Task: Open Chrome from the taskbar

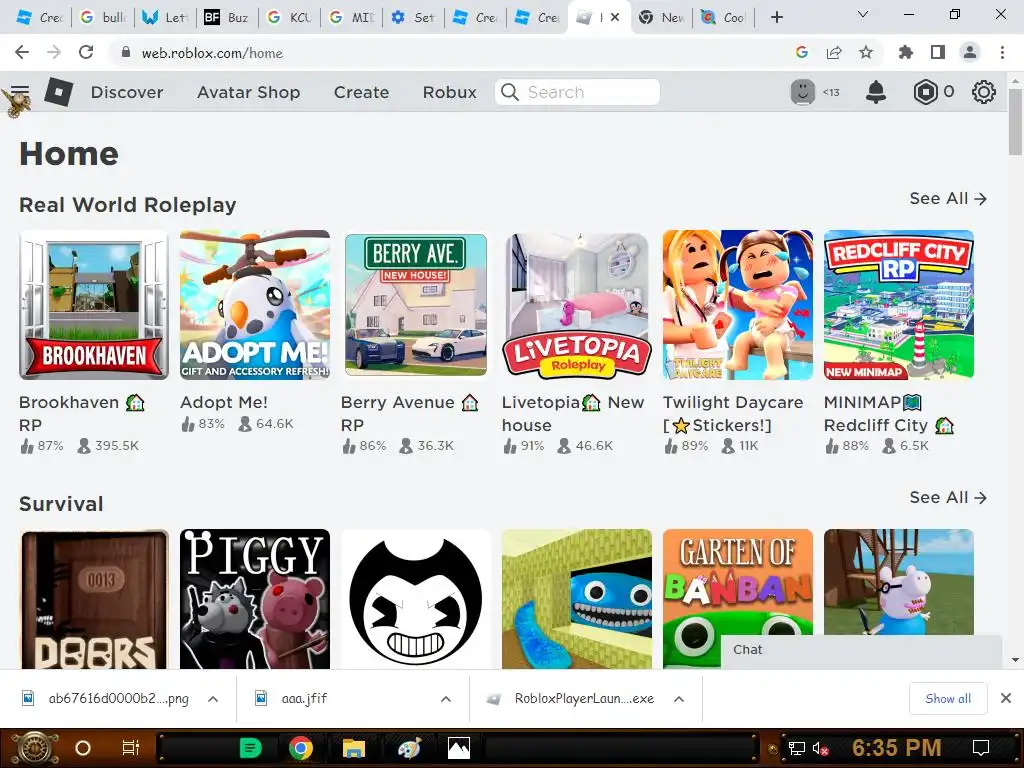Action: [x=300, y=748]
